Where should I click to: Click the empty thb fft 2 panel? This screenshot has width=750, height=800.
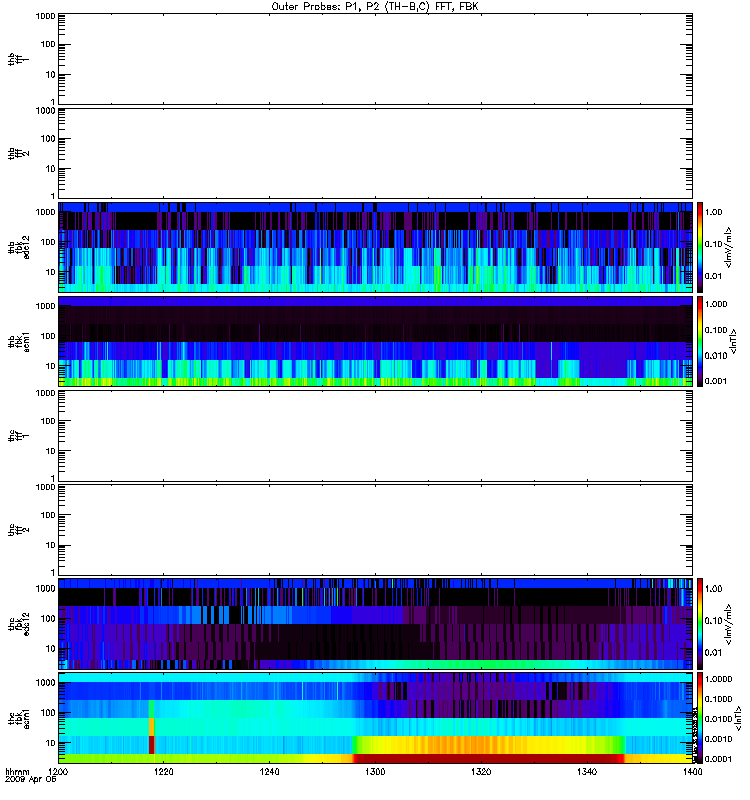[376, 153]
